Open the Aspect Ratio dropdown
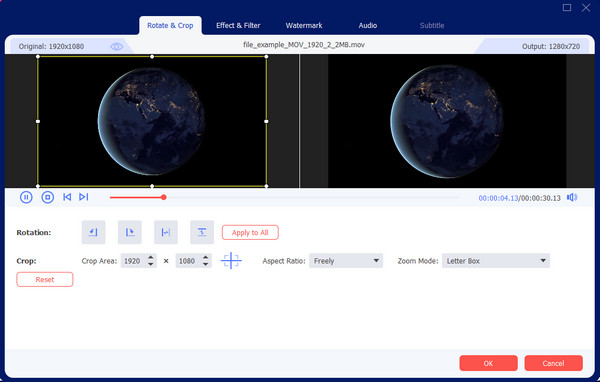The width and height of the screenshot is (600, 382). 346,261
